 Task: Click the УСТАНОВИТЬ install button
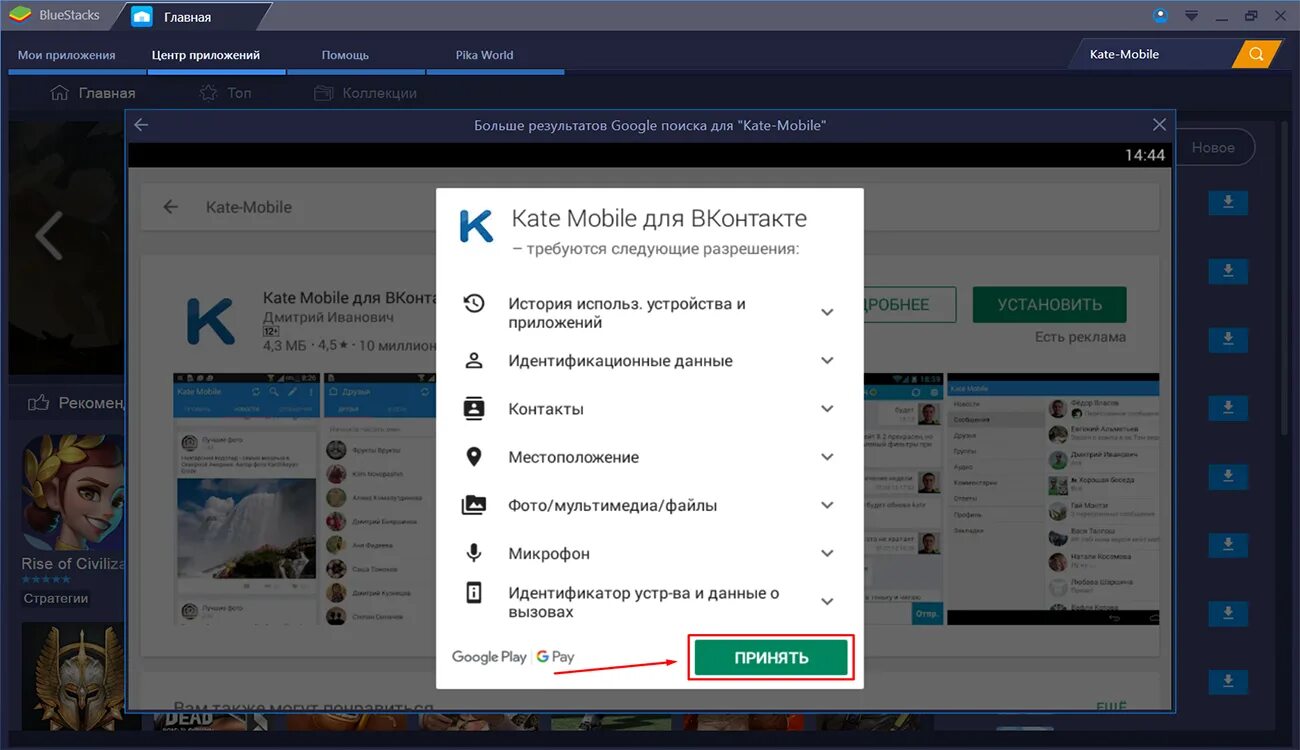coord(1049,305)
